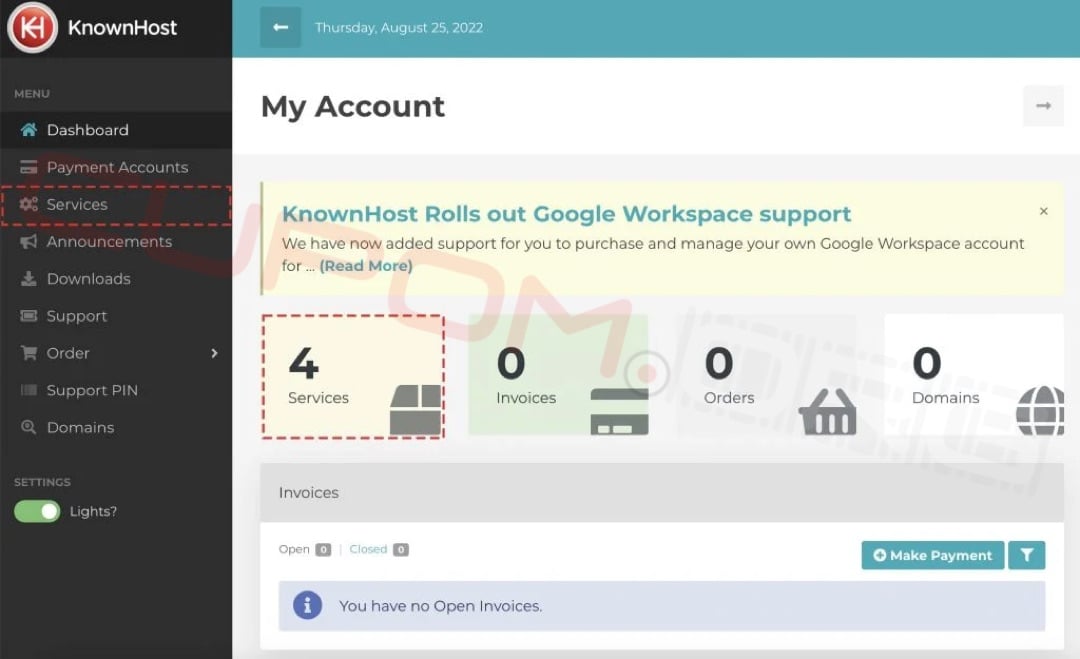Click the back arrow button in header
This screenshot has height=659, width=1080.
coord(280,28)
